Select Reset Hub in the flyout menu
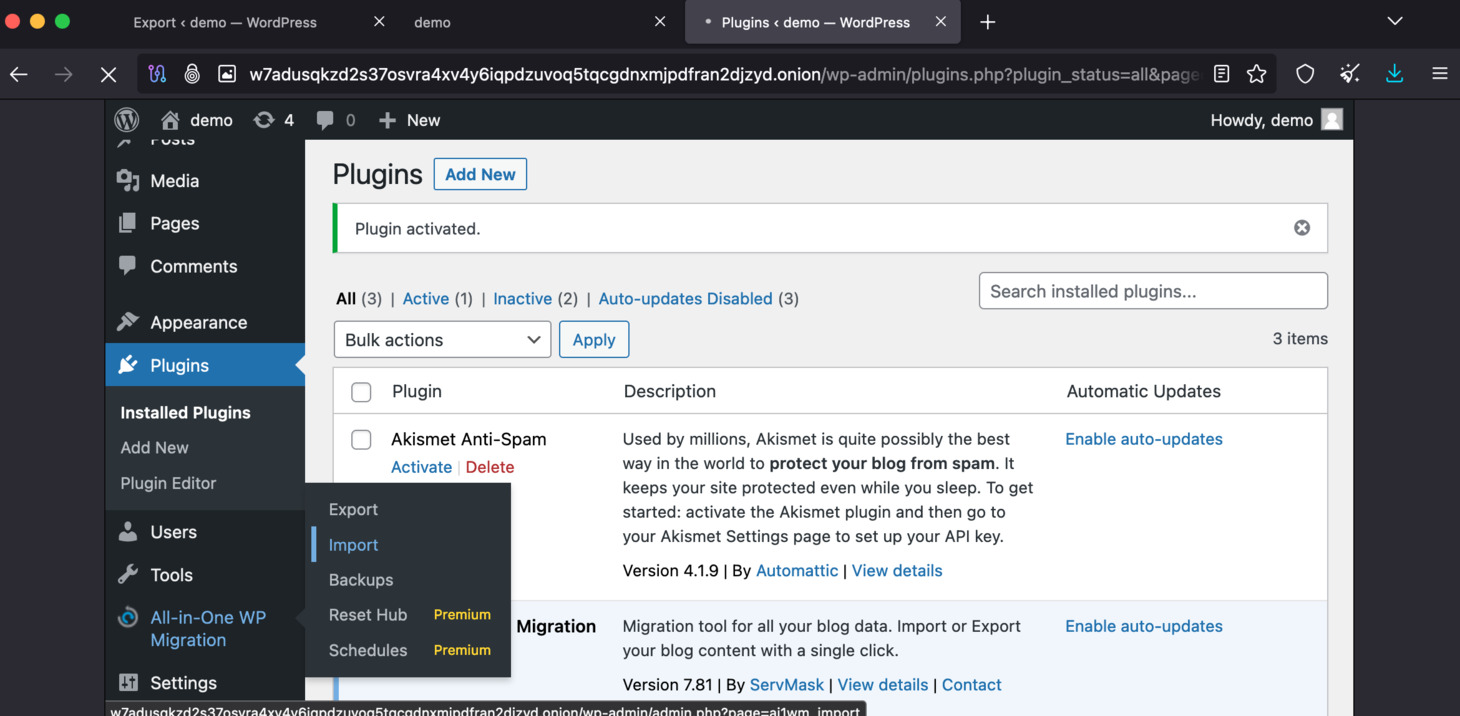The height and width of the screenshot is (716, 1460). point(368,615)
